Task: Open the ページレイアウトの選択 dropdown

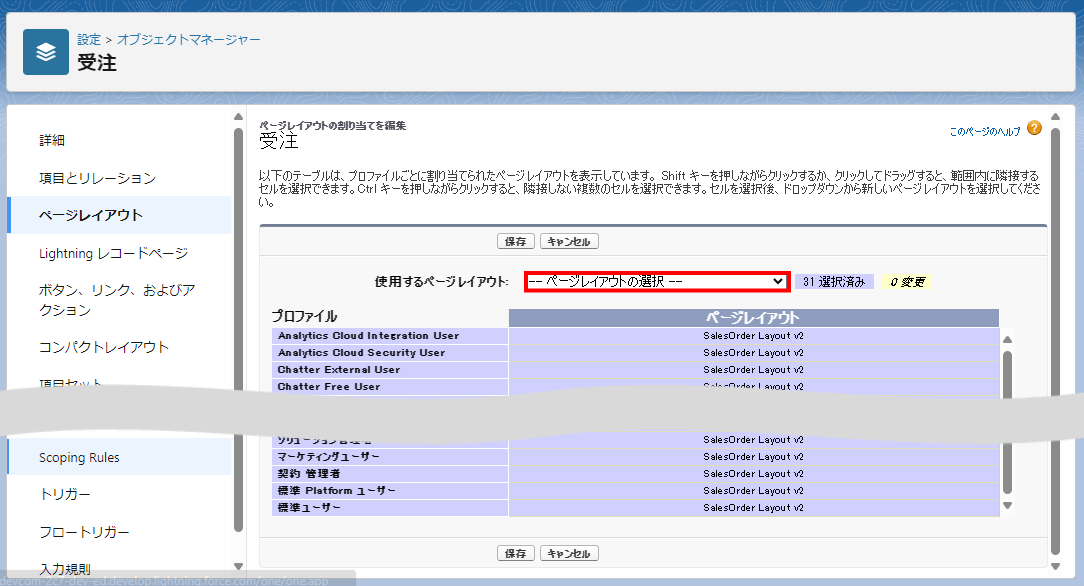Action: click(x=656, y=282)
